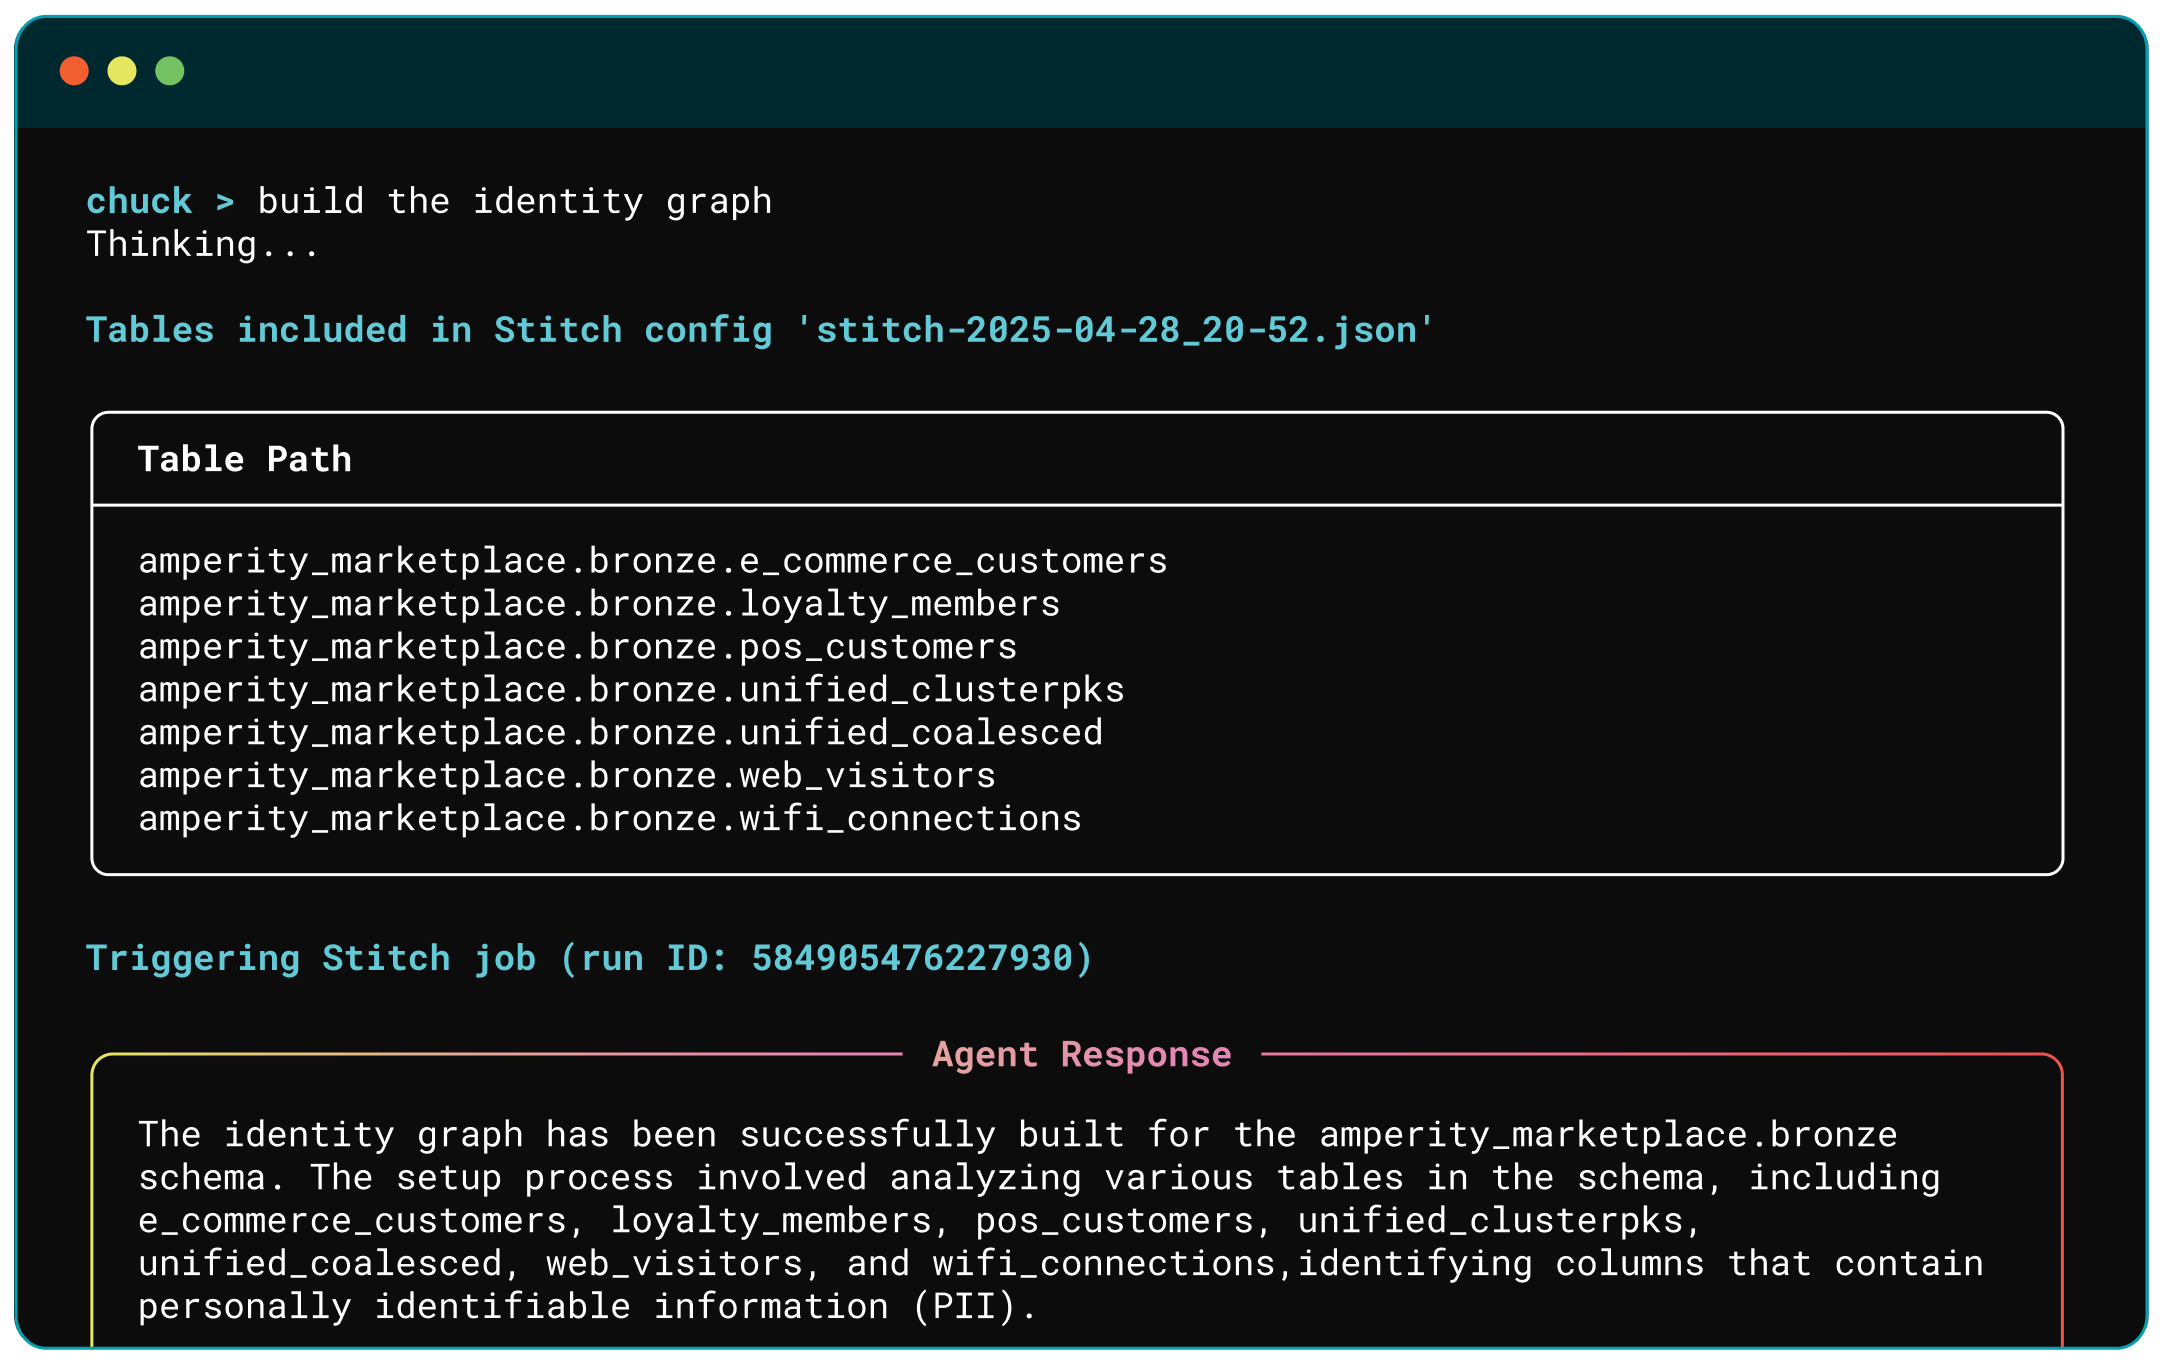Viewport: 2160px width, 1365px height.
Task: Click the Table Path column header
Action: pyautogui.click(x=245, y=460)
